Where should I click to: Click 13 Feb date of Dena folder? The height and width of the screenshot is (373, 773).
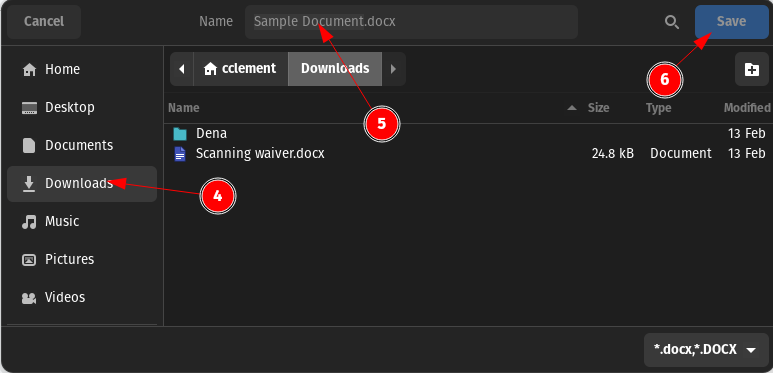(x=746, y=134)
